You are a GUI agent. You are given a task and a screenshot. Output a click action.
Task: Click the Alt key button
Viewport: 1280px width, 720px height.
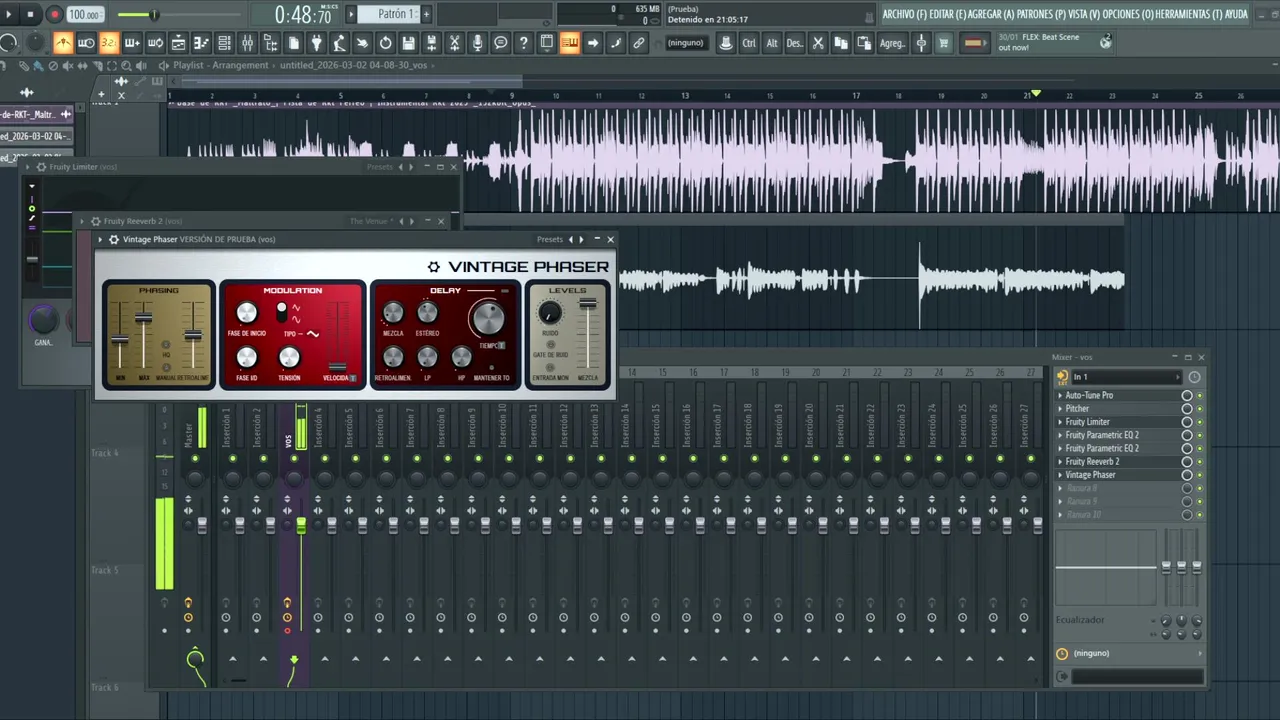tap(772, 43)
